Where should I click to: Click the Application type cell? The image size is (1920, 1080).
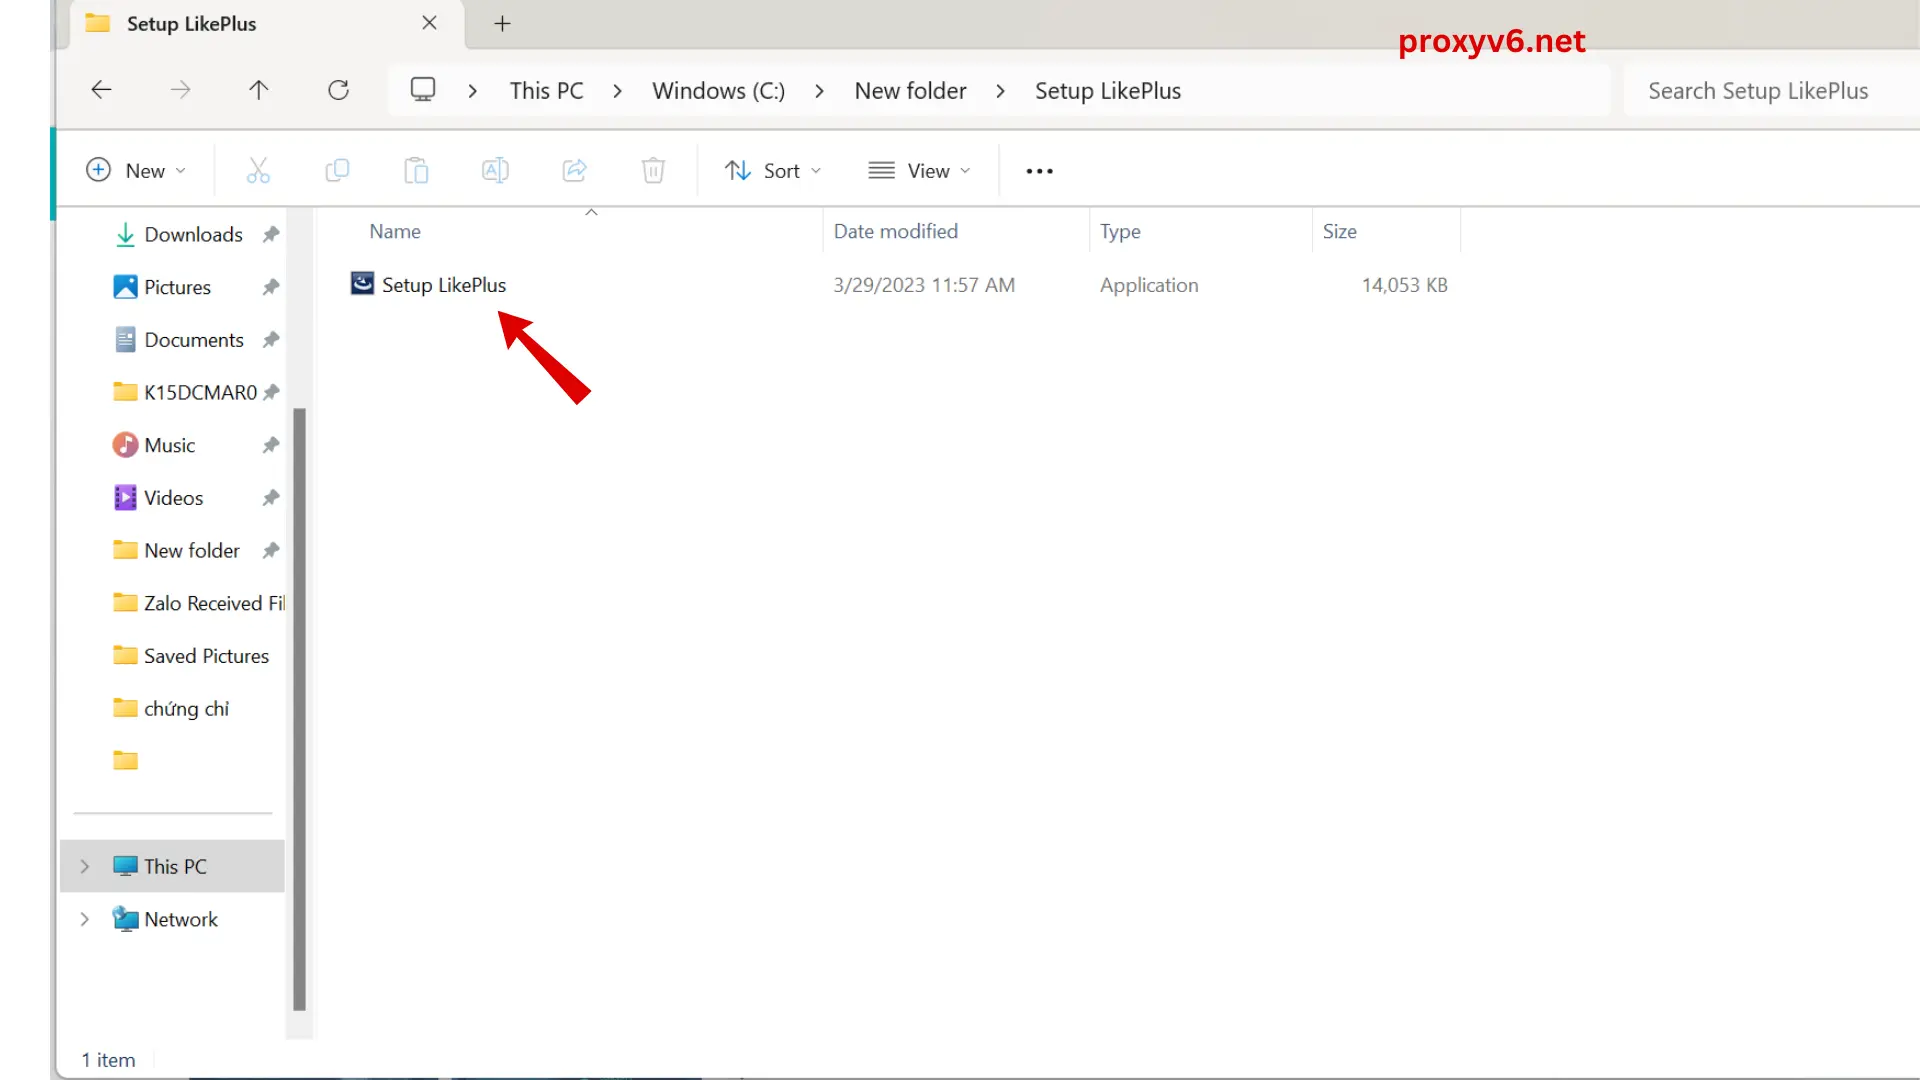click(x=1149, y=285)
